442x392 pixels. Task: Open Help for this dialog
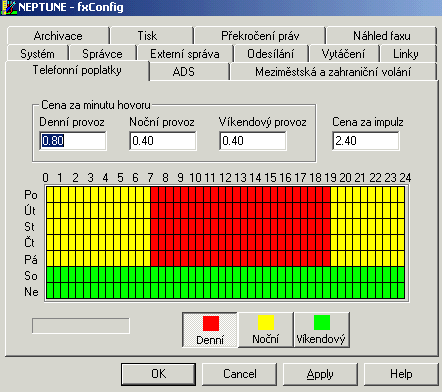[x=401, y=374]
